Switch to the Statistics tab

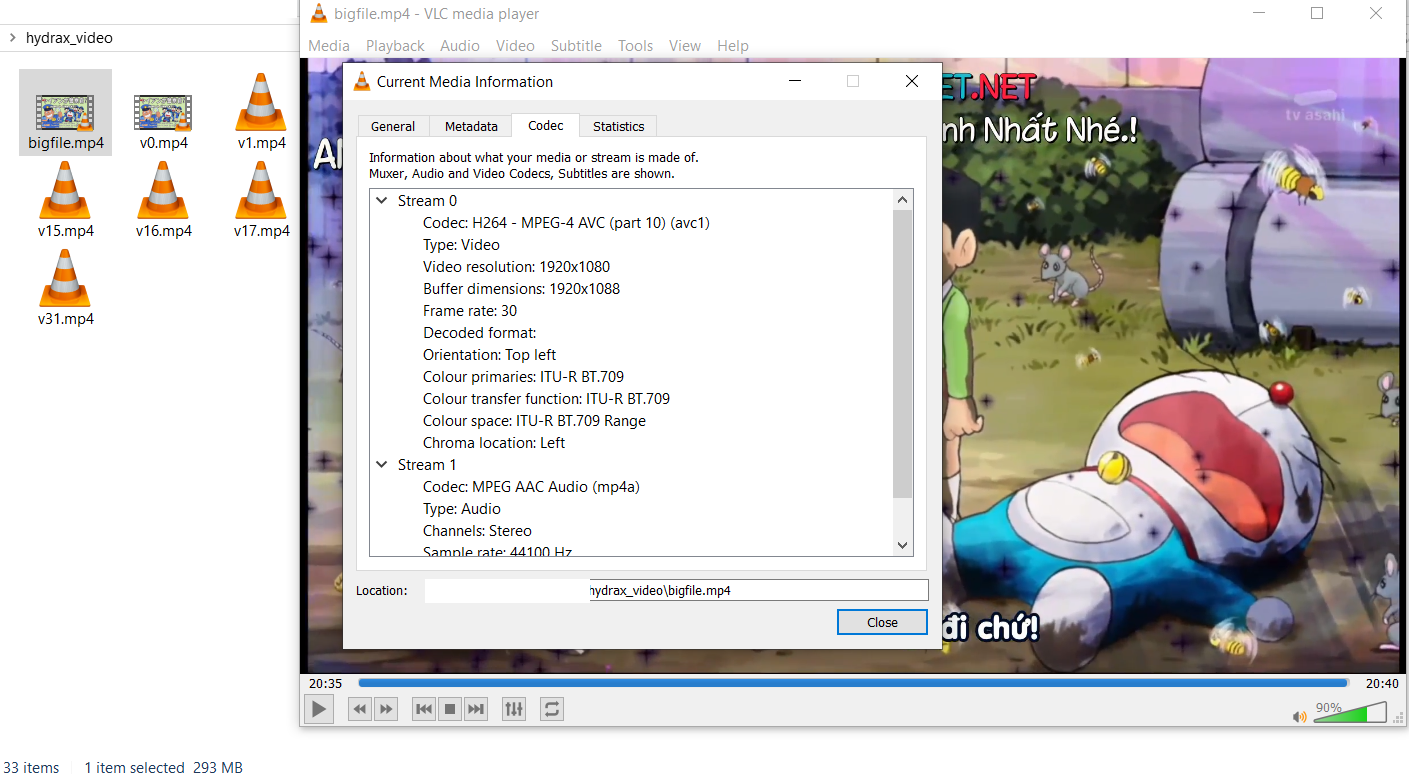(x=618, y=126)
